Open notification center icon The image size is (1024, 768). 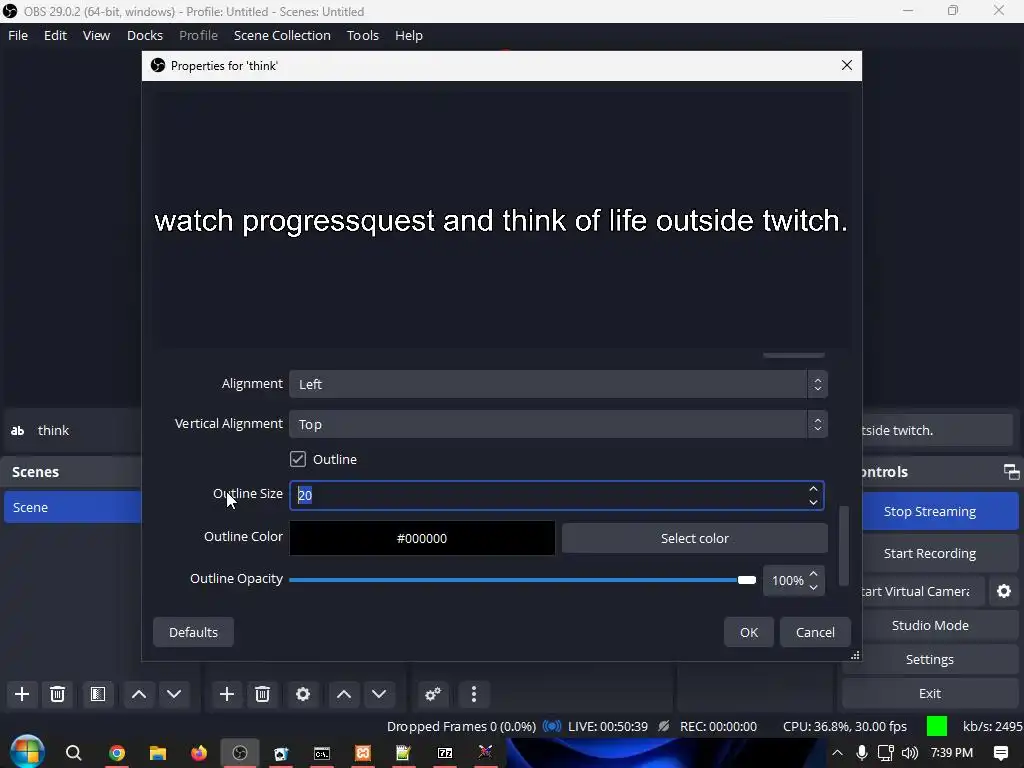click(1000, 753)
